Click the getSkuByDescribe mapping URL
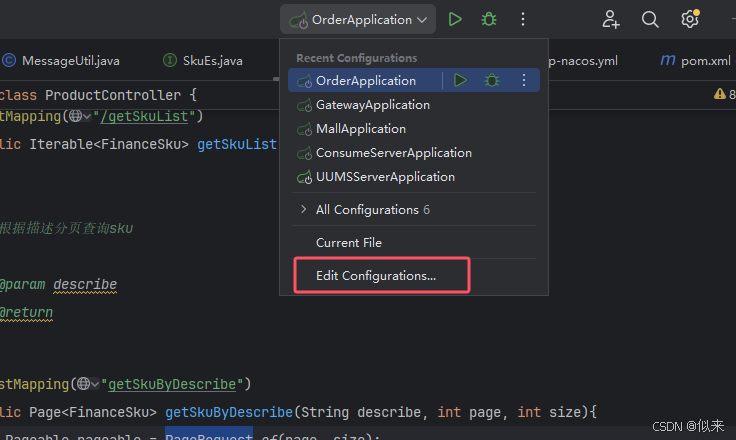Screen dimensions: 736x440 click(x=172, y=384)
